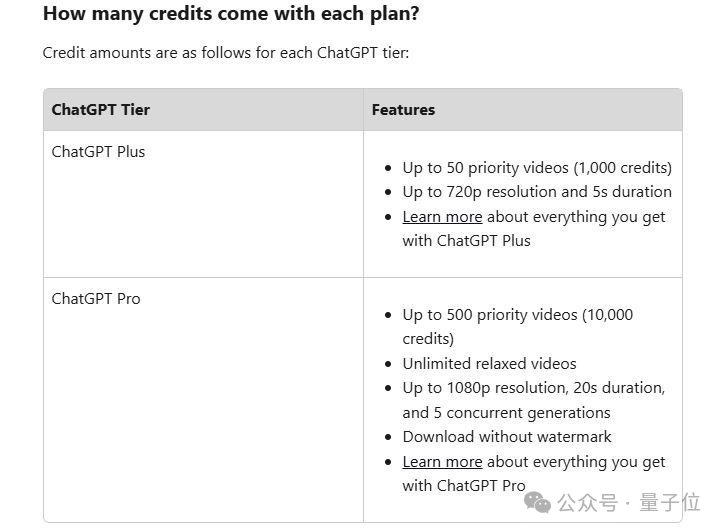Open Learn more link for ChatGPT Pro
This screenshot has width=724, height=532.
[442, 461]
